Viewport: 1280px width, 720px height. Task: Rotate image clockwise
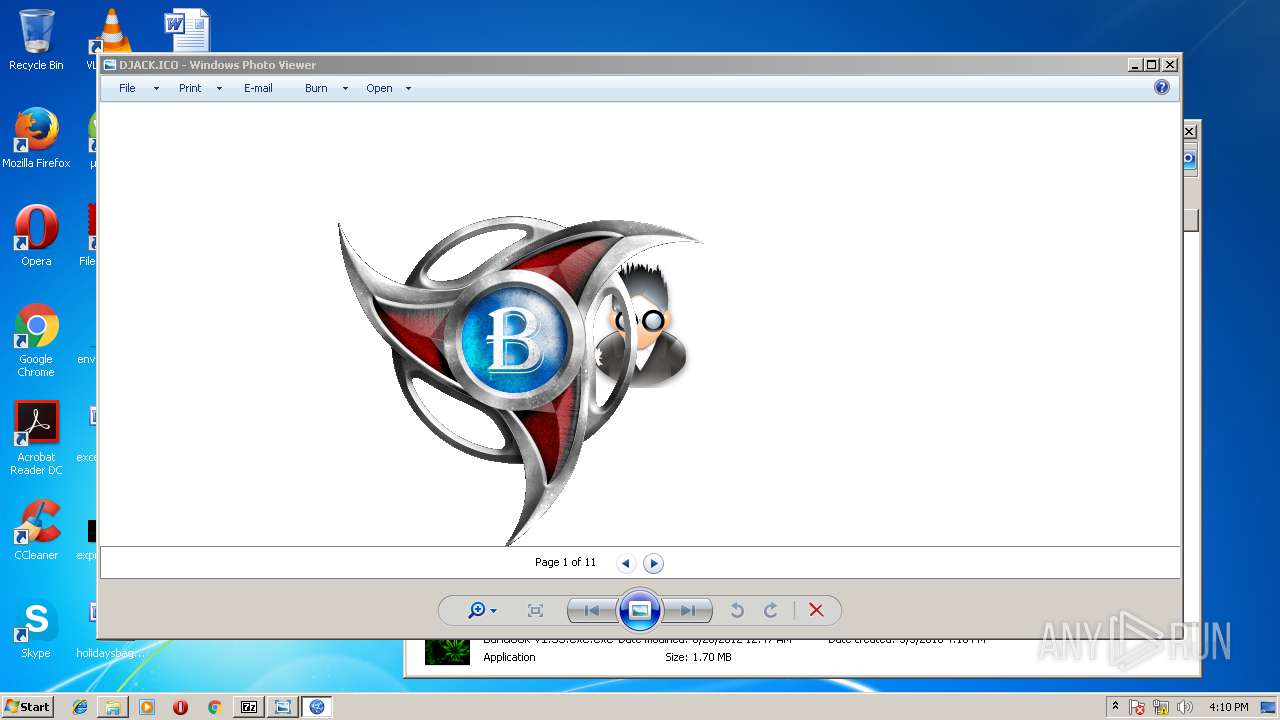click(x=771, y=610)
